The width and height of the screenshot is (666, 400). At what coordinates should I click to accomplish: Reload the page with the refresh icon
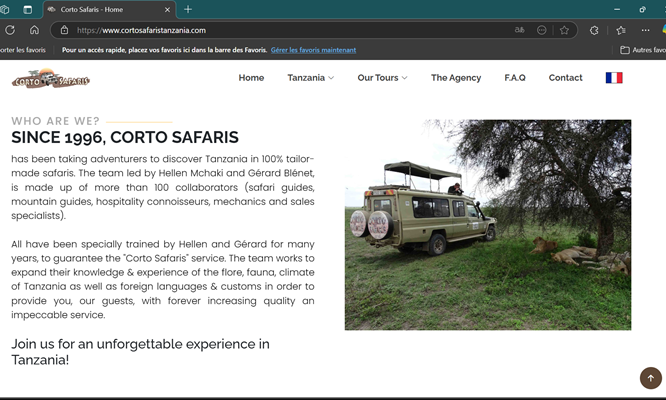pos(10,30)
